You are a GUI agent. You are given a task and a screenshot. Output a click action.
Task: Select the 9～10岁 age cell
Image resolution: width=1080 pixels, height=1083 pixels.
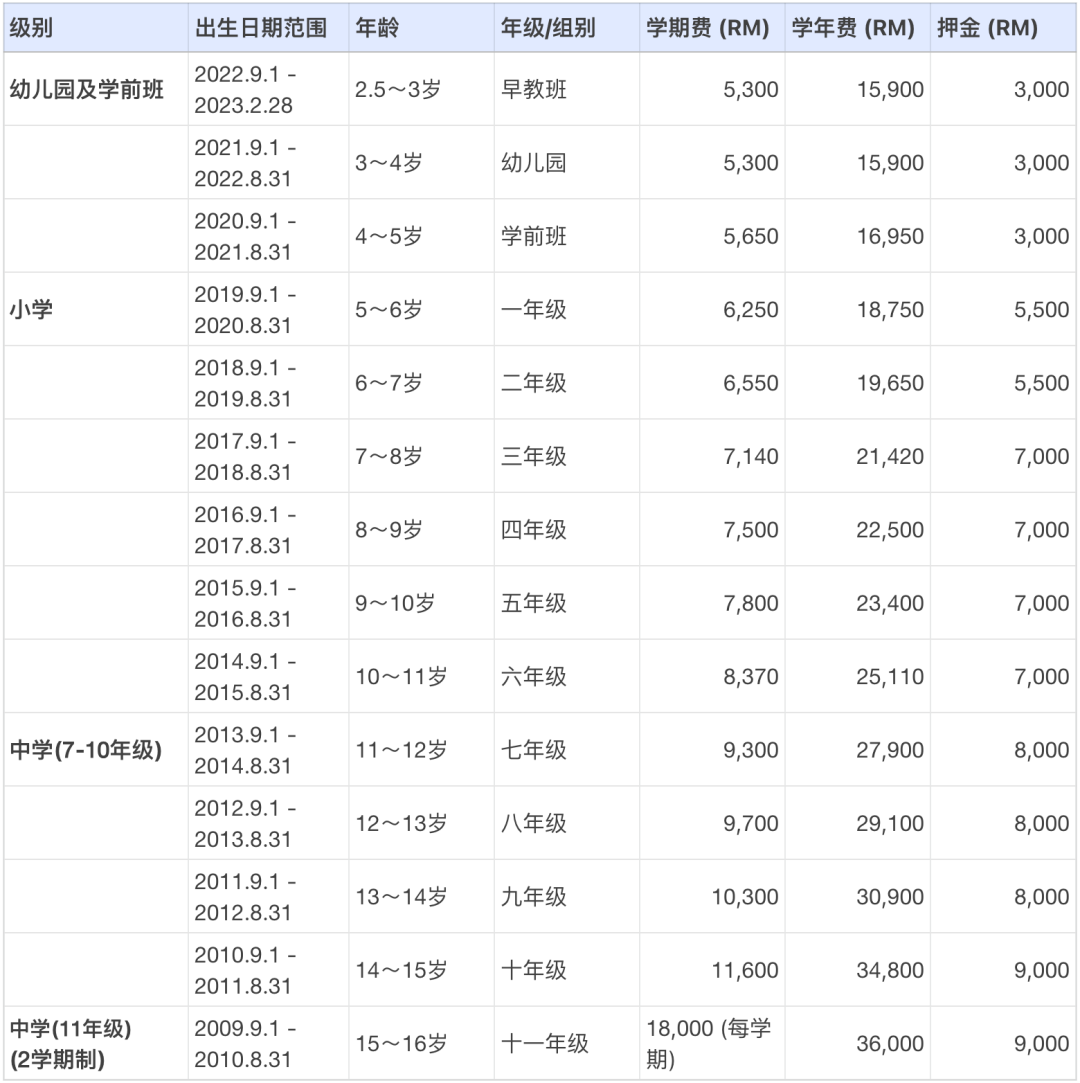click(x=421, y=604)
